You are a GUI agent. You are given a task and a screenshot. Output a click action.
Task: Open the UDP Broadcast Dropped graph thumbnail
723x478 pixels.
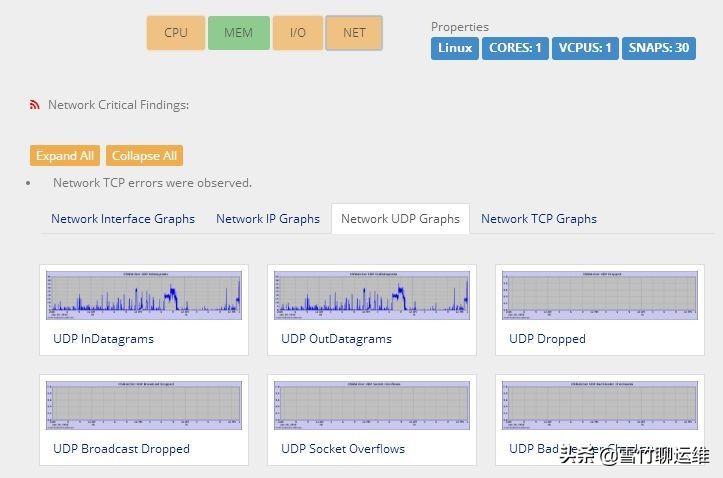click(x=144, y=406)
